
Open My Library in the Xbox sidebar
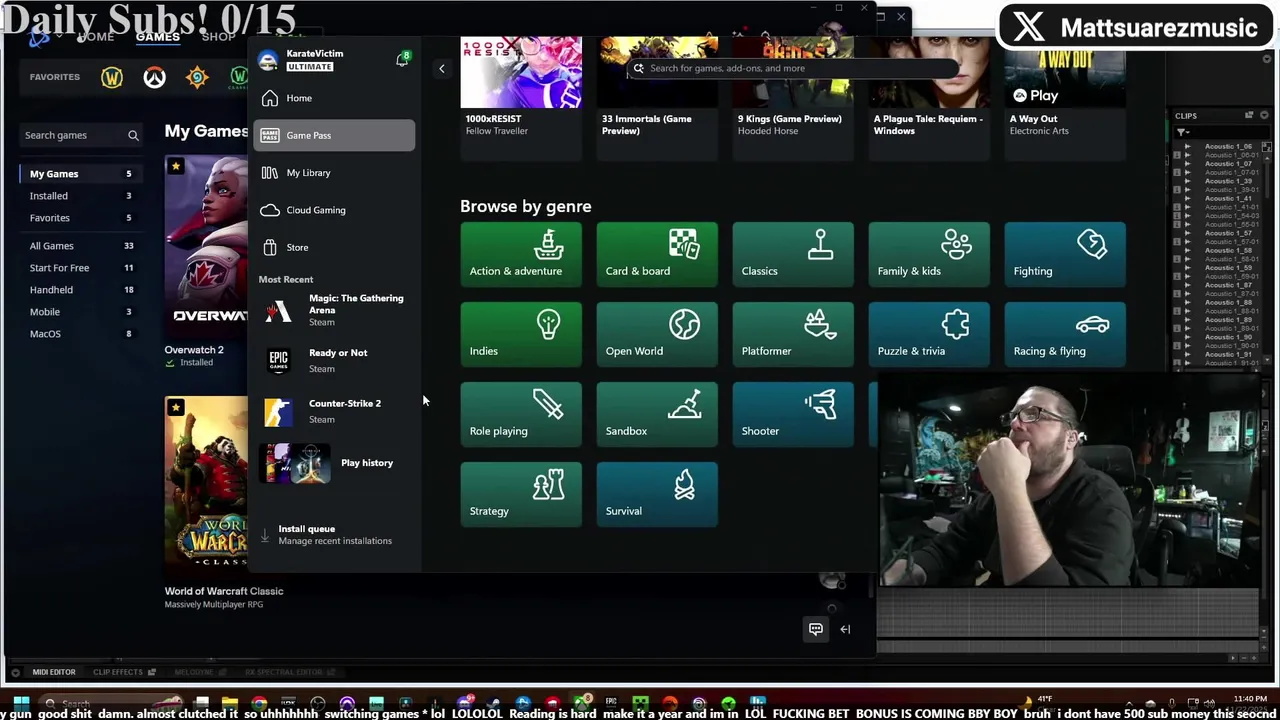(334, 173)
